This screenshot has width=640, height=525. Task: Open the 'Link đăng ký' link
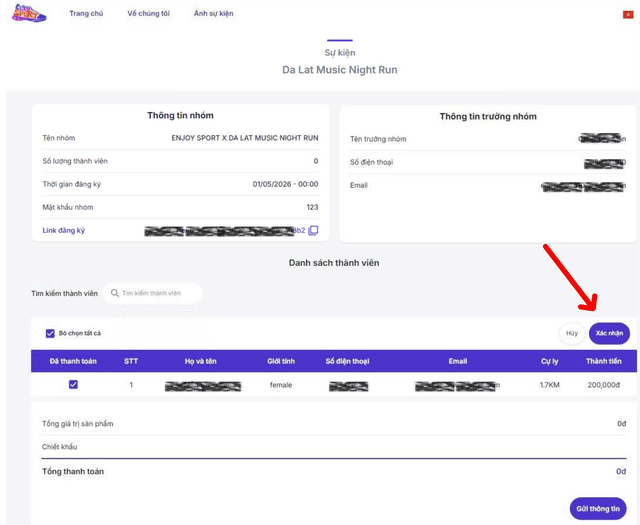(64, 231)
